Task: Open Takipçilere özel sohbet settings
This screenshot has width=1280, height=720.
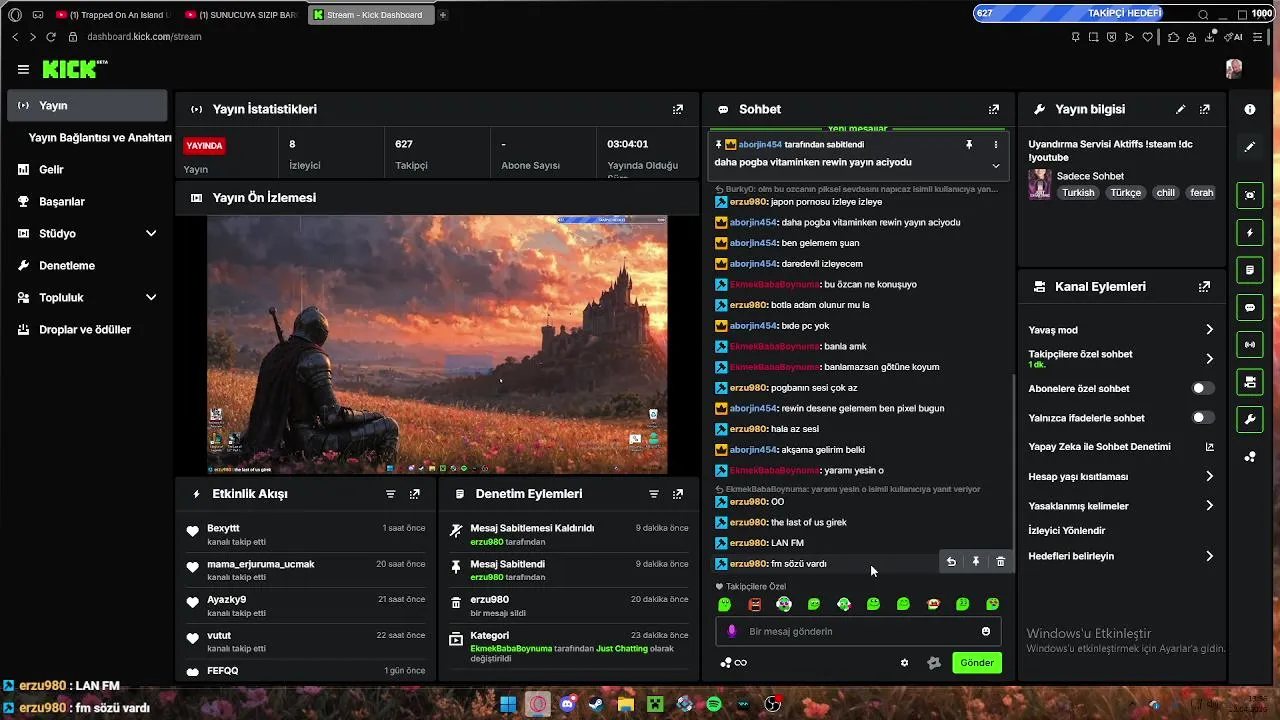Action: 1122,359
